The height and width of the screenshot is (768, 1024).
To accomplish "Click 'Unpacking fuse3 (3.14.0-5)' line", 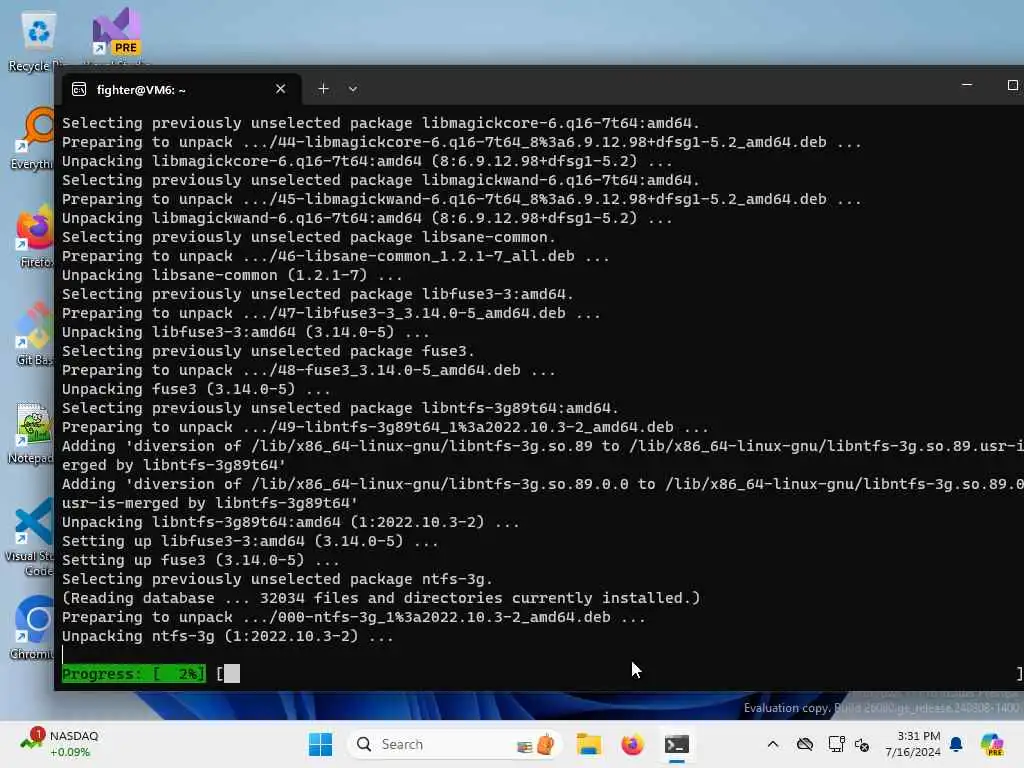I will 196,389.
